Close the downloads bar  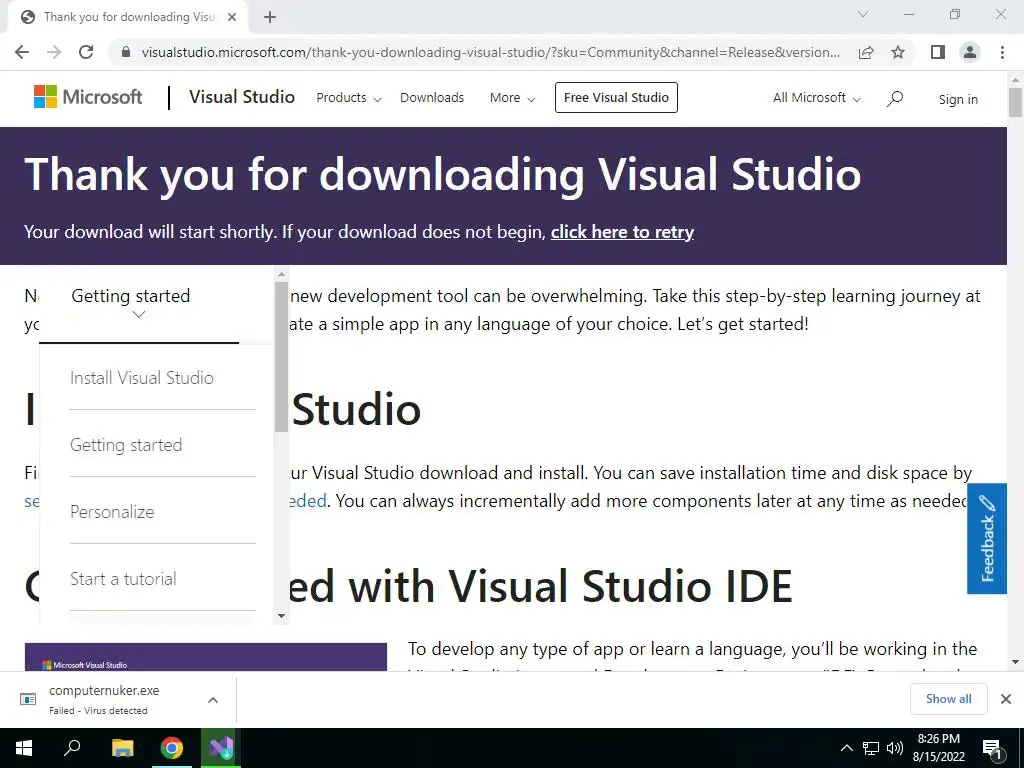click(x=1006, y=699)
